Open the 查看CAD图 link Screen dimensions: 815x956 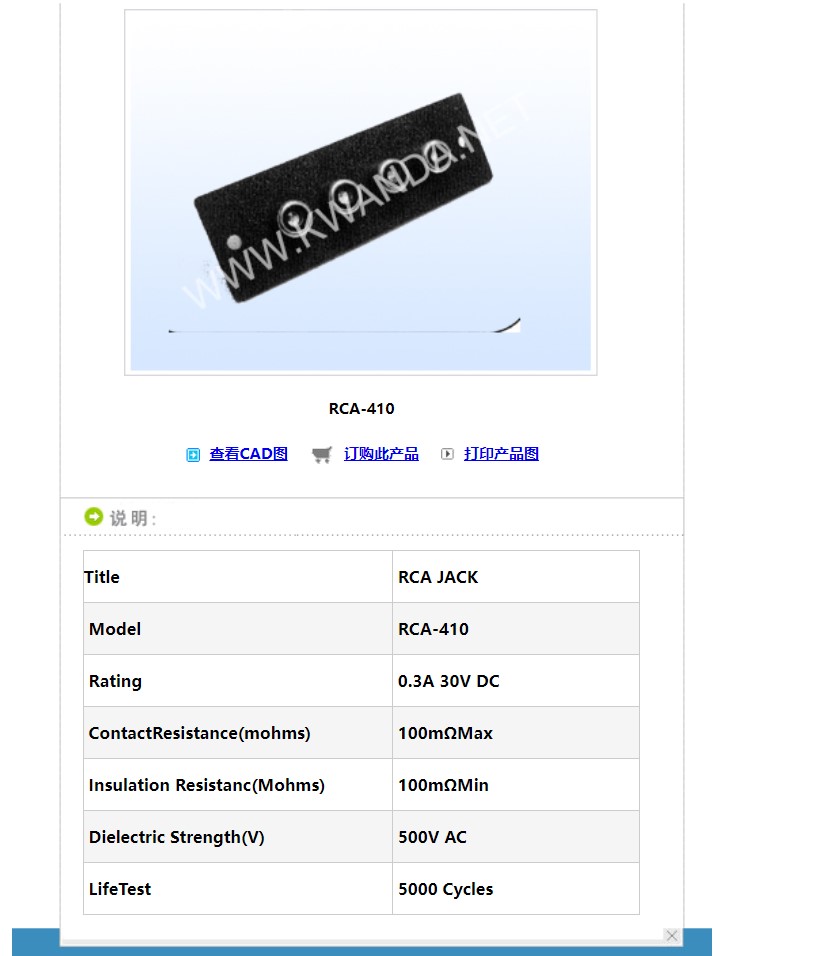coord(248,454)
